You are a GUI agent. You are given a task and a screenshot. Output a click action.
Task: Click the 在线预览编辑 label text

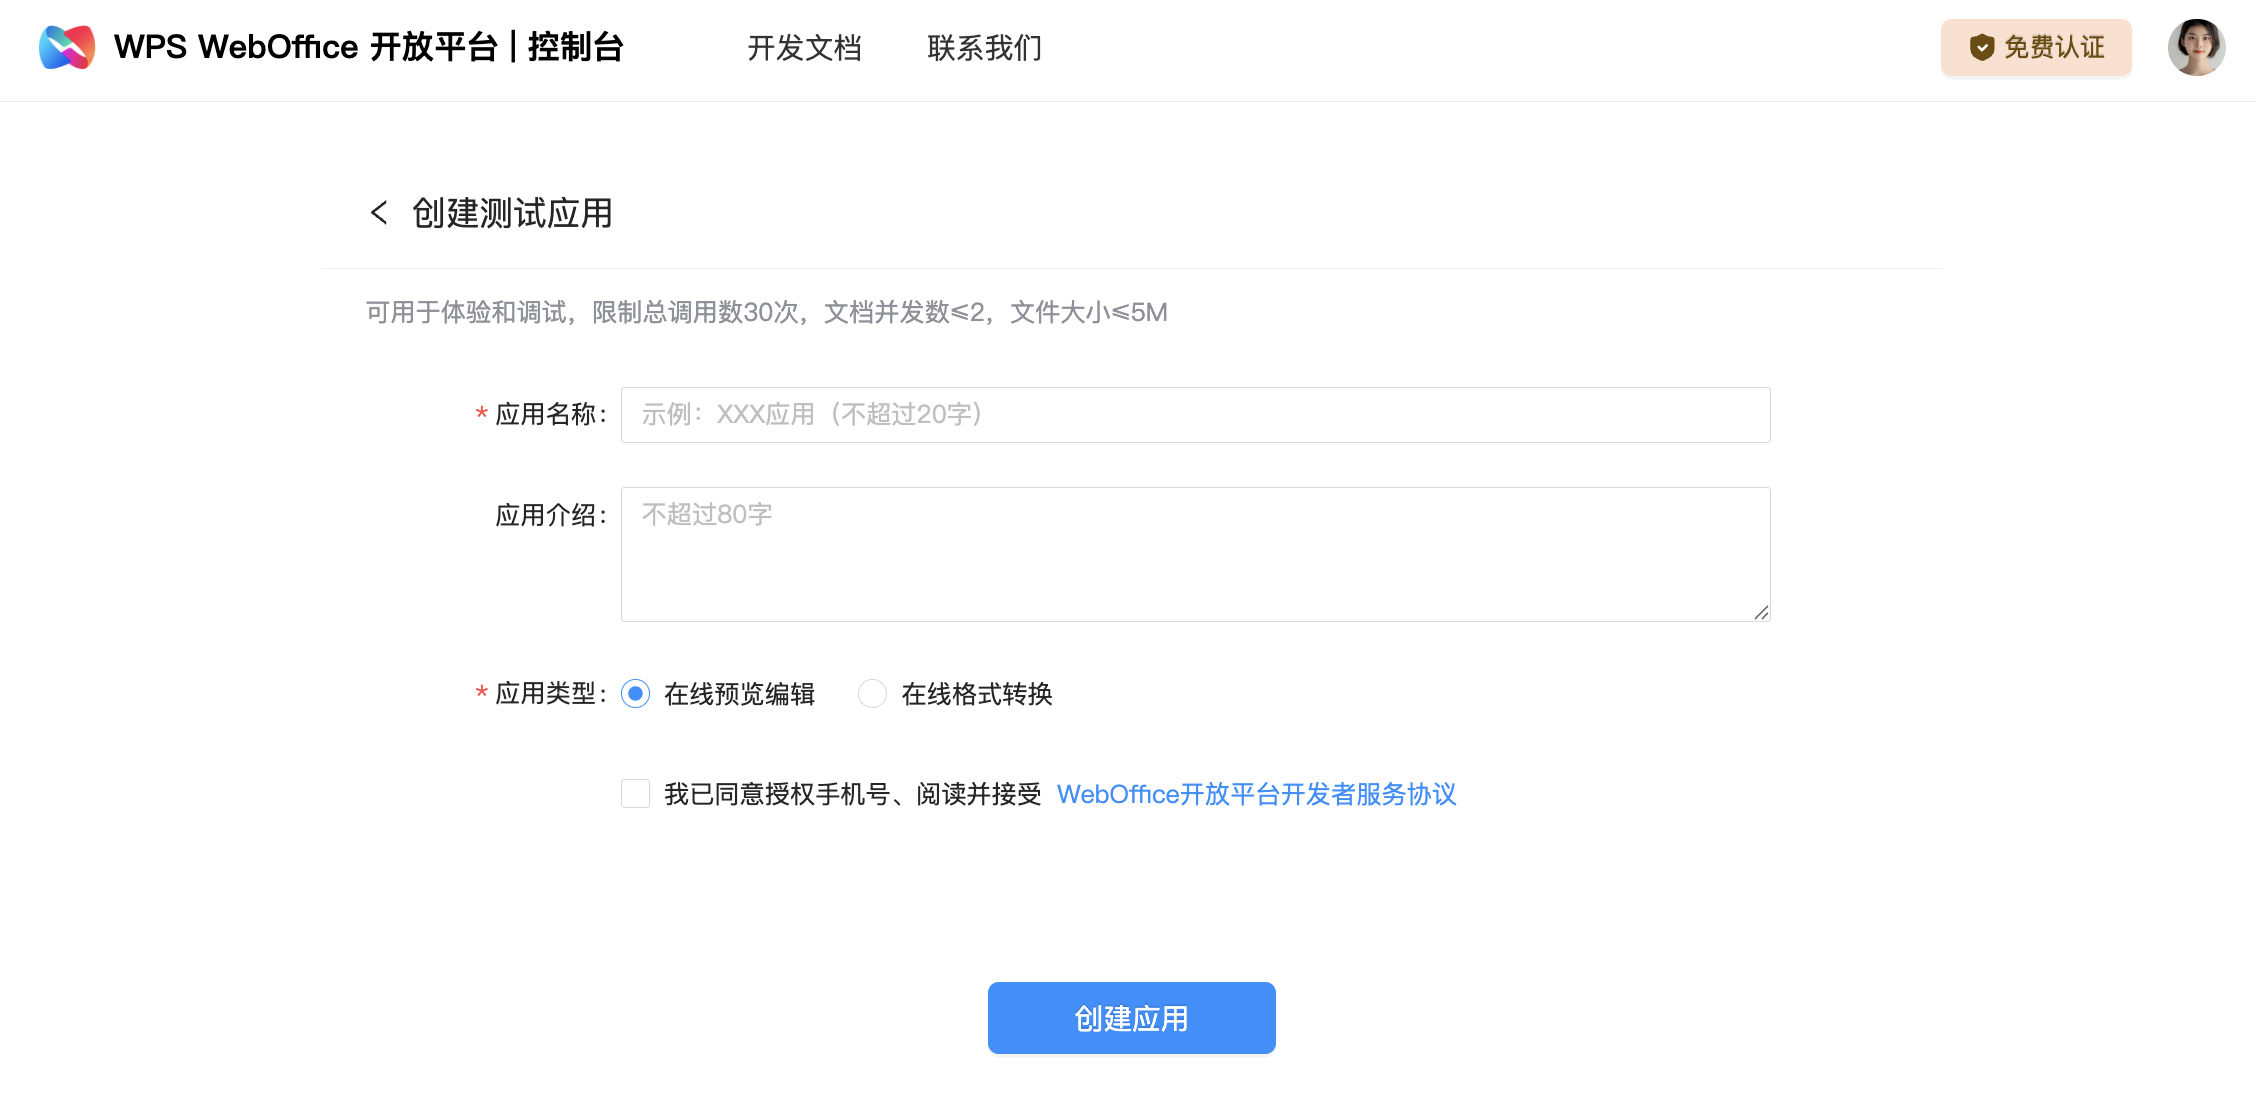738,693
